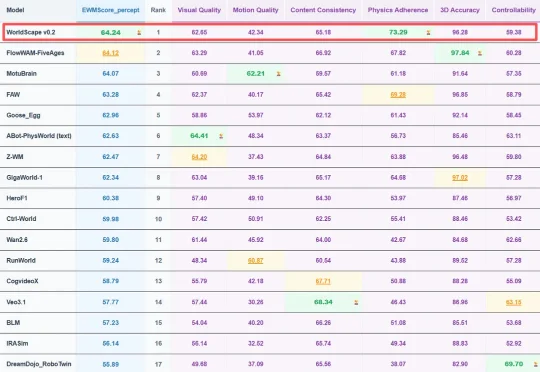Select the BLM model name
Screen dimensions: 540x372
click(x=13, y=323)
